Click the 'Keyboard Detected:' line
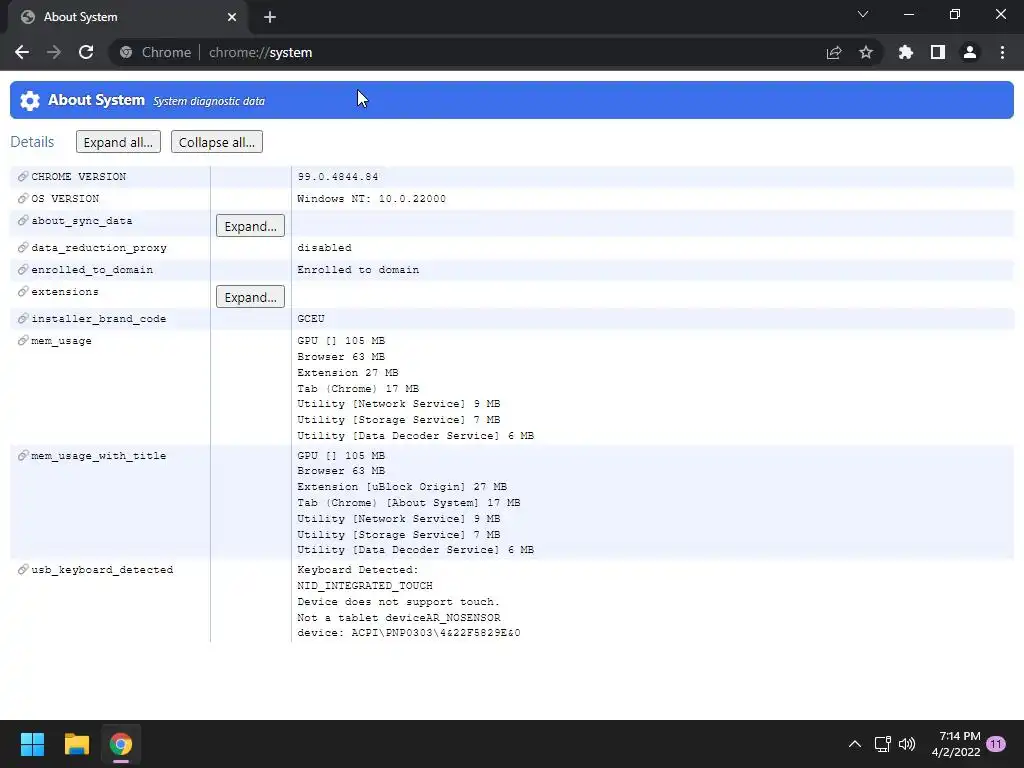 click(358, 569)
